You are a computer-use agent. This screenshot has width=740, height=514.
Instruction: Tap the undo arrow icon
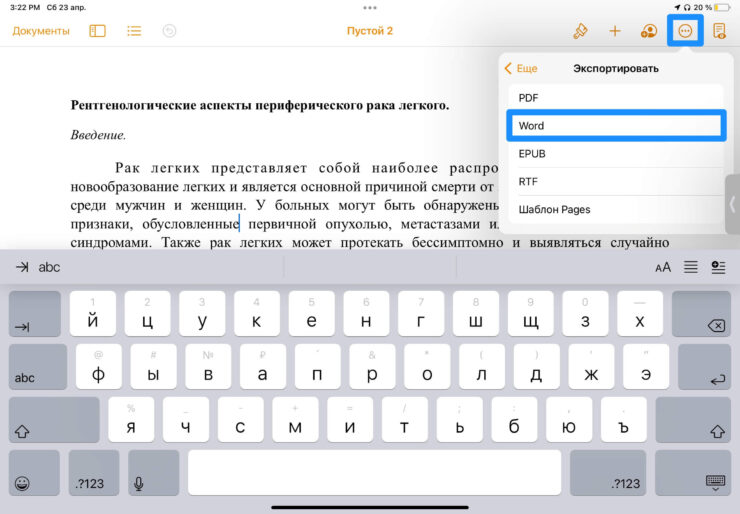click(169, 31)
